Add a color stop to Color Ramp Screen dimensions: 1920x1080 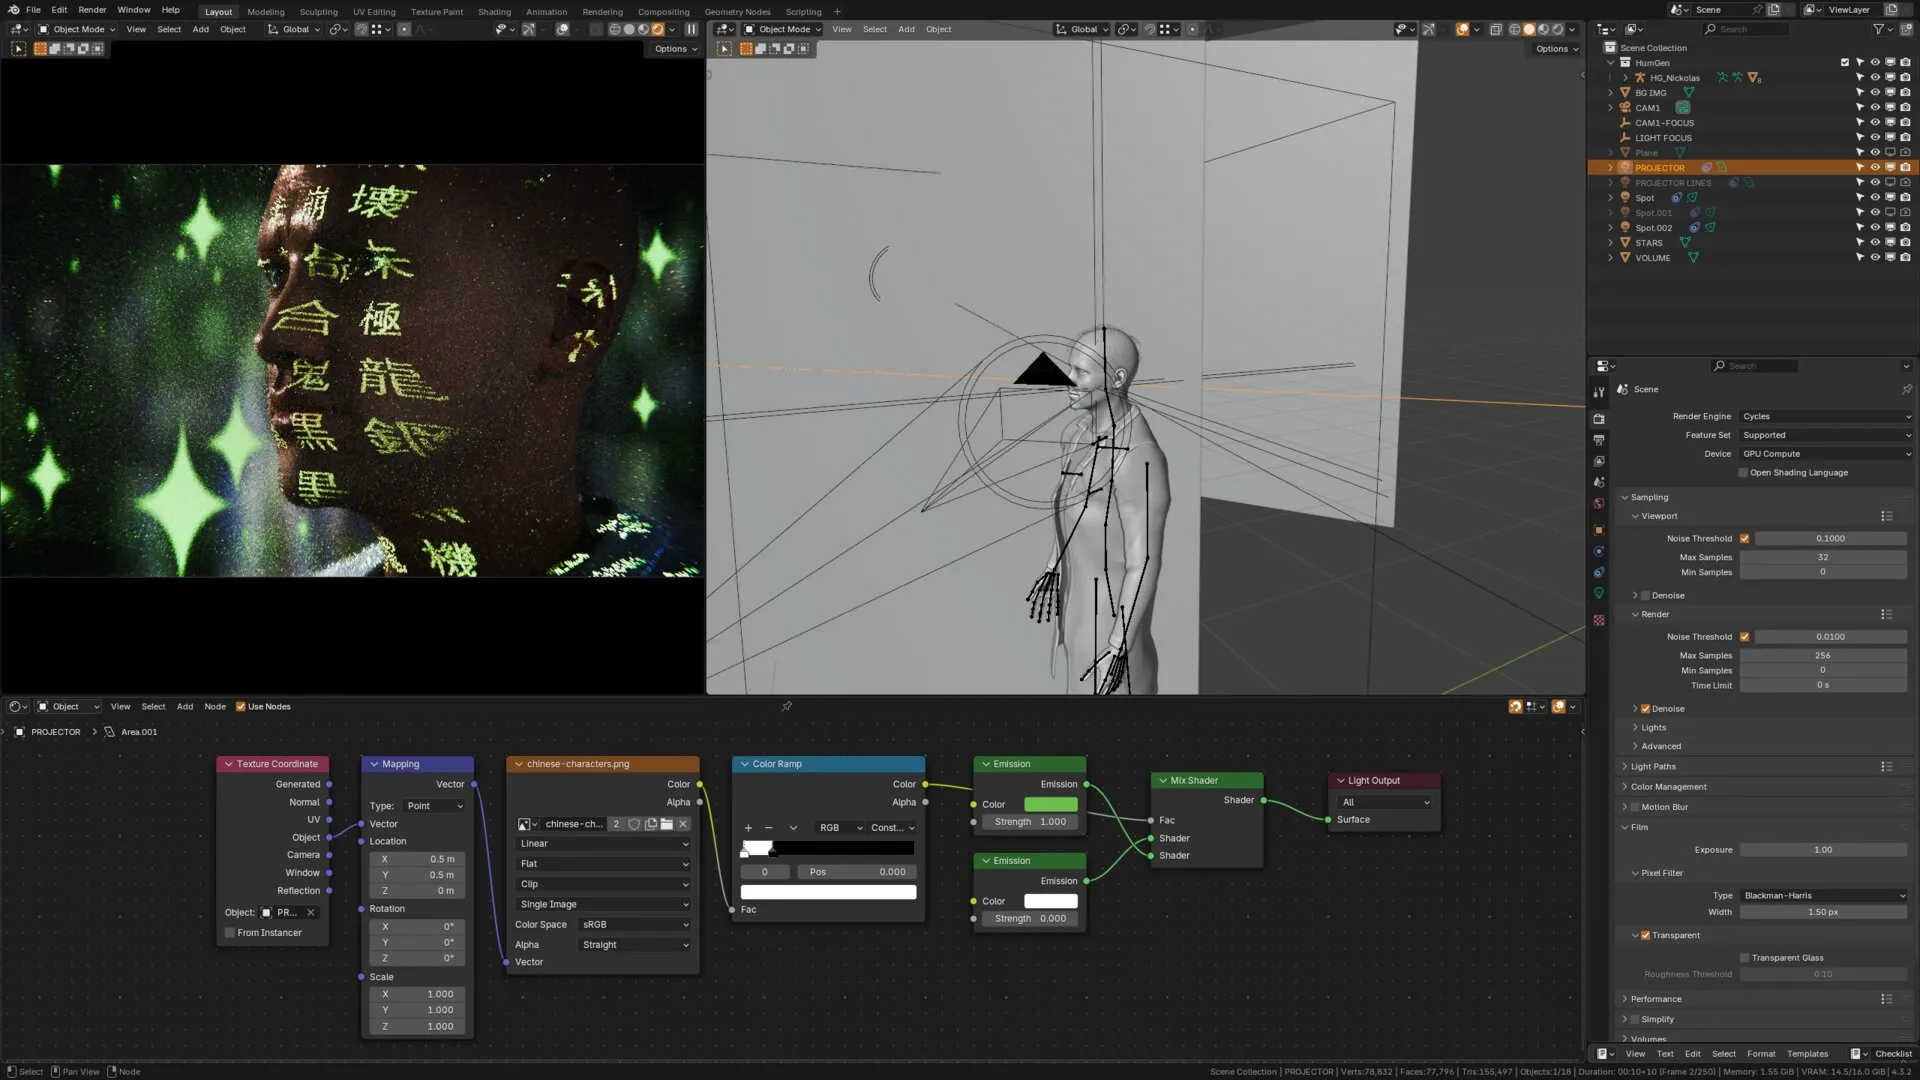click(x=748, y=828)
